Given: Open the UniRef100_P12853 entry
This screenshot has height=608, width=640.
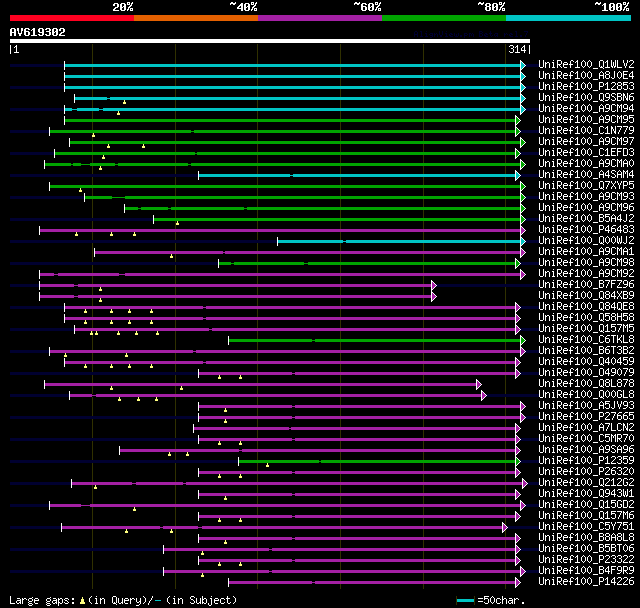Looking at the screenshot, I should click(x=586, y=87).
